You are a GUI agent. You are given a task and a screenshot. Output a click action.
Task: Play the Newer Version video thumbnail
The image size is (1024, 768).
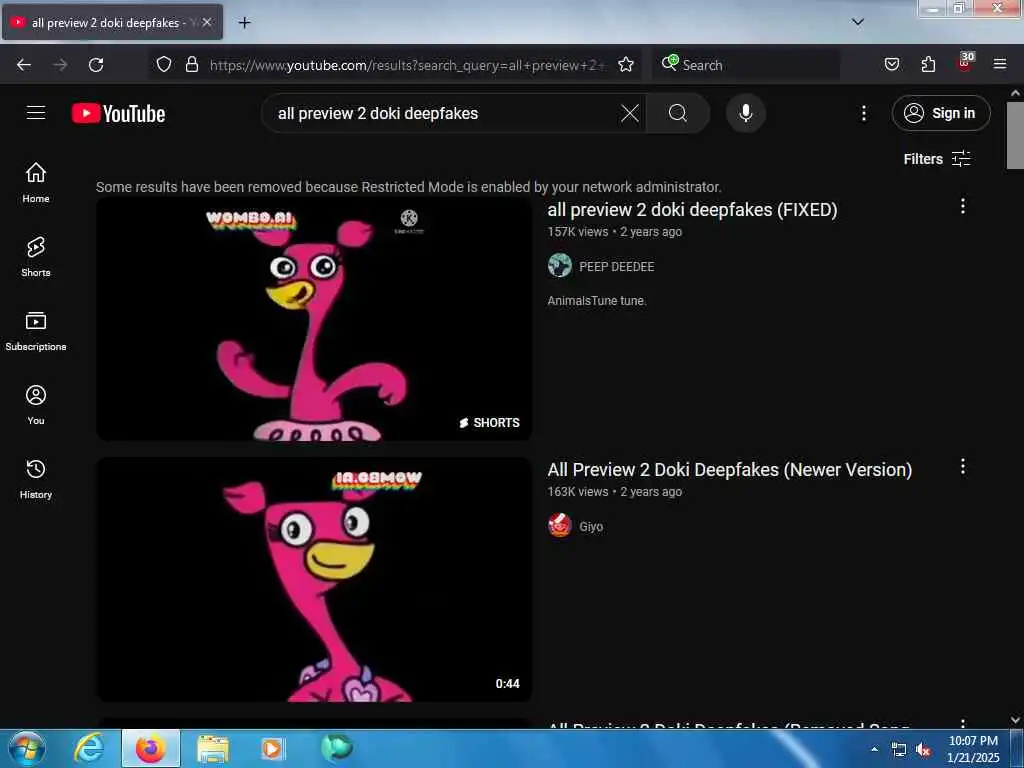coord(313,579)
